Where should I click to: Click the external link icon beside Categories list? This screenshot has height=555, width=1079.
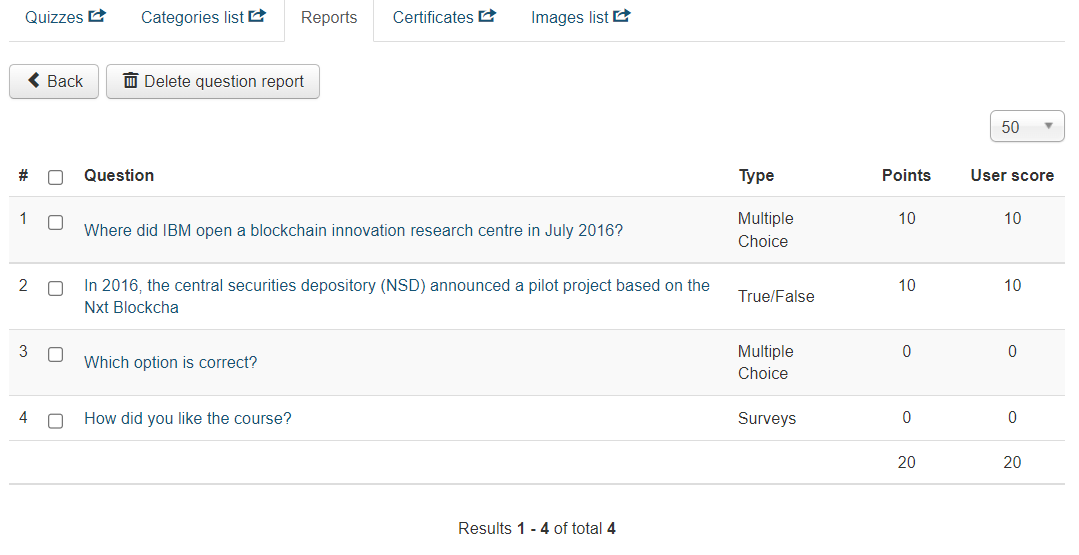click(x=257, y=16)
